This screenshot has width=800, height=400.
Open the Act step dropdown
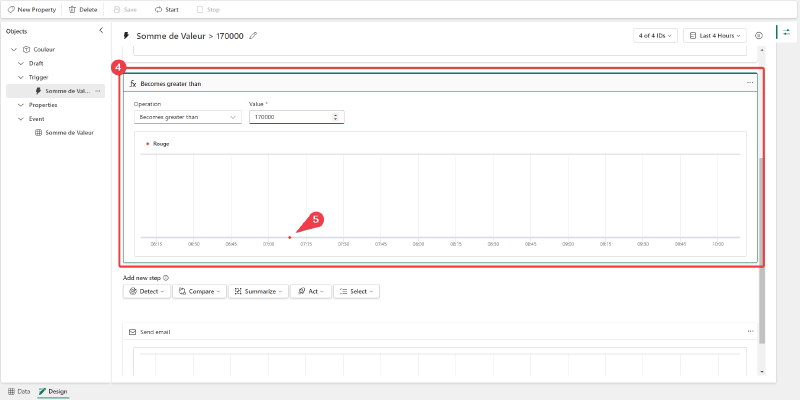tap(311, 291)
